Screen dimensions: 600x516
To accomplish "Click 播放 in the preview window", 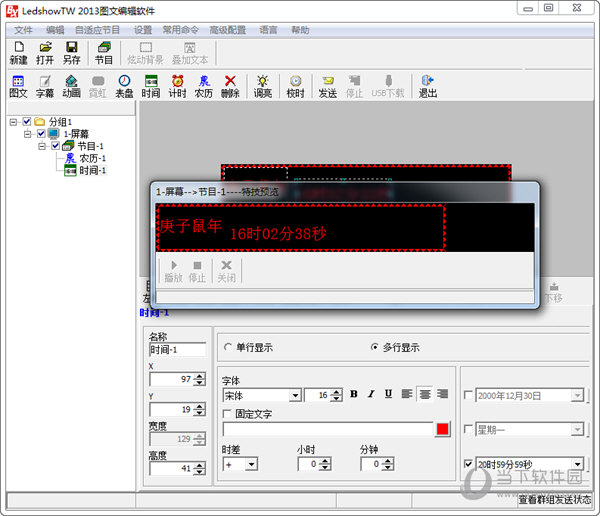I will [173, 271].
